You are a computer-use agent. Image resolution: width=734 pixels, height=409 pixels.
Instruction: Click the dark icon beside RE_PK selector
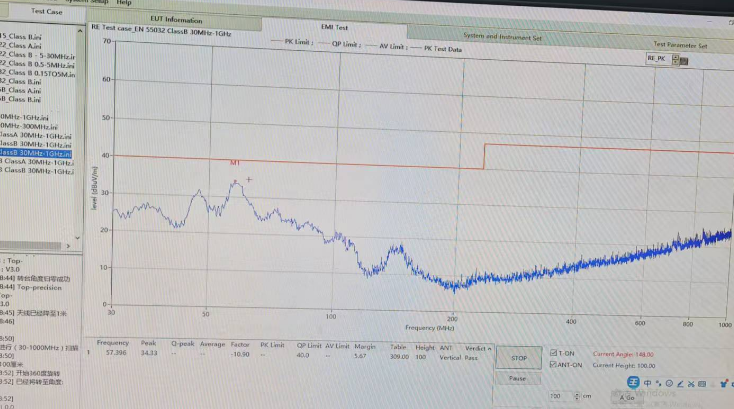[684, 61]
